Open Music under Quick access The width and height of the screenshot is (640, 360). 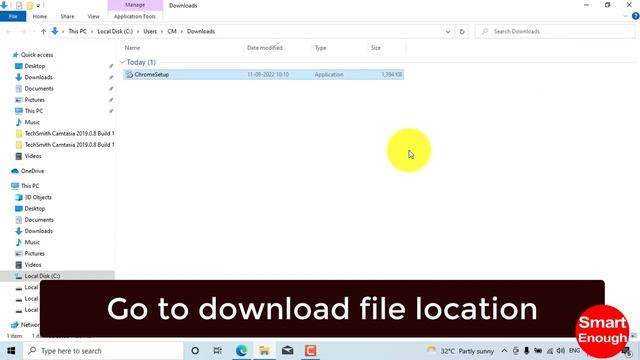32,122
